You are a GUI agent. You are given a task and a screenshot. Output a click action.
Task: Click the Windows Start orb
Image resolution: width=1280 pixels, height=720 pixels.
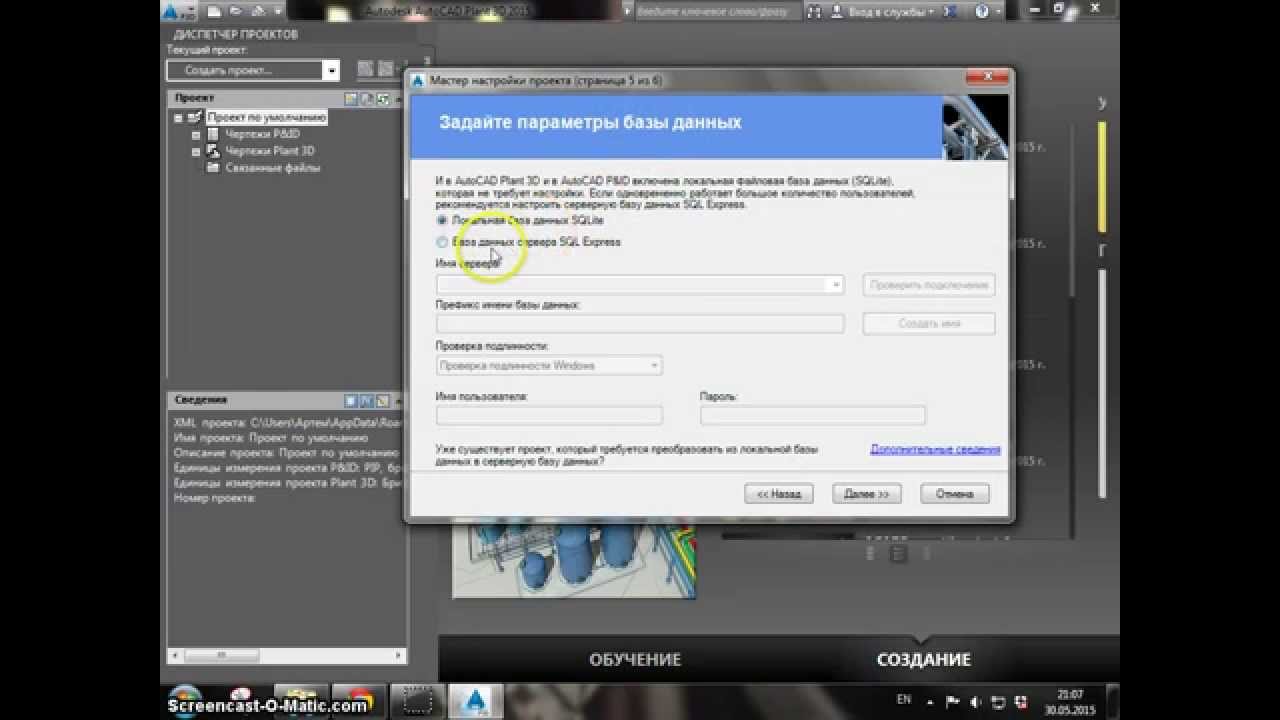(x=186, y=701)
